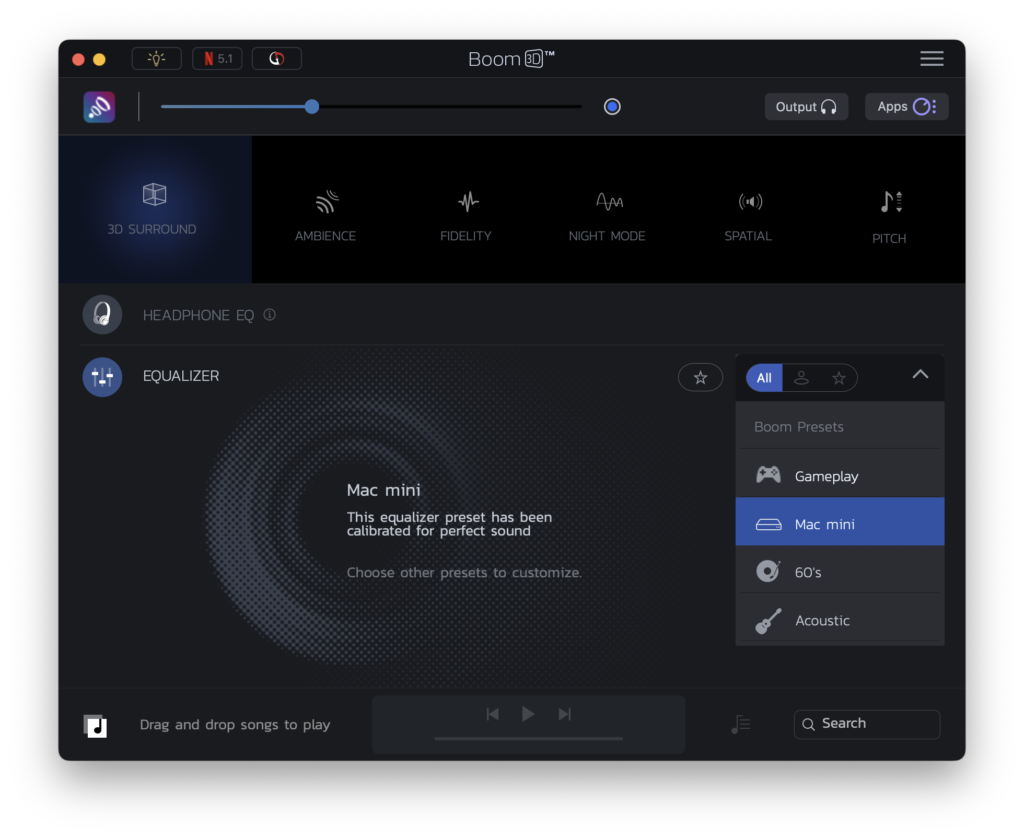Click the Search input field
1024x838 pixels.
tap(867, 724)
